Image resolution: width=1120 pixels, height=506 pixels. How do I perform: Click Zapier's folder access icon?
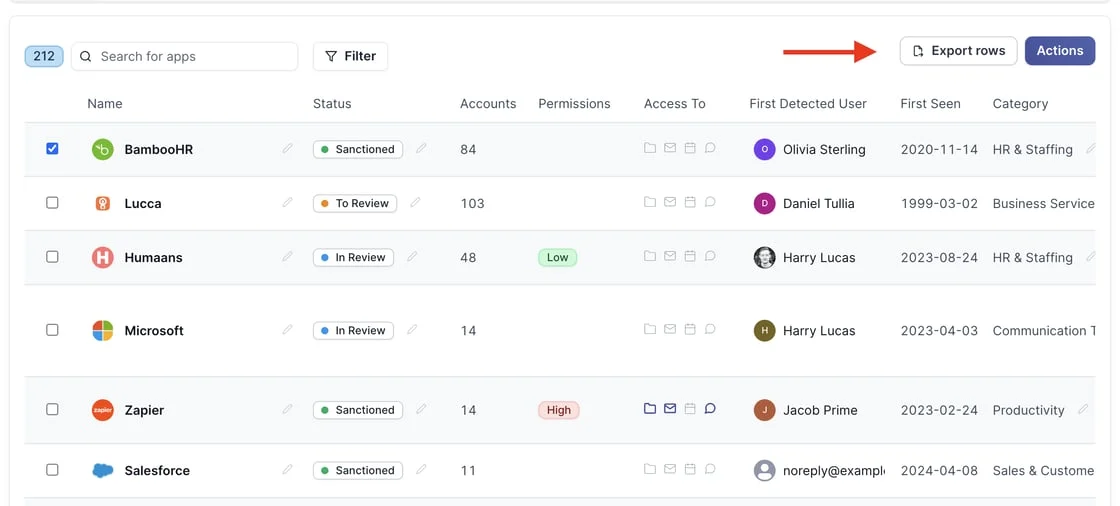(x=650, y=409)
